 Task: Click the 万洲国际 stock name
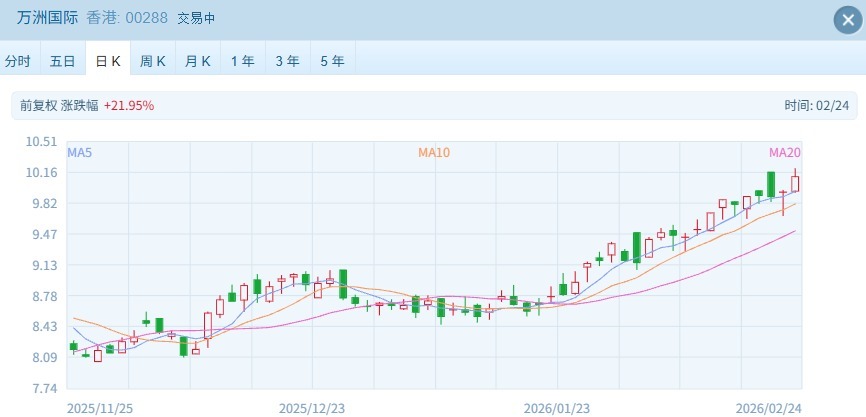point(47,18)
